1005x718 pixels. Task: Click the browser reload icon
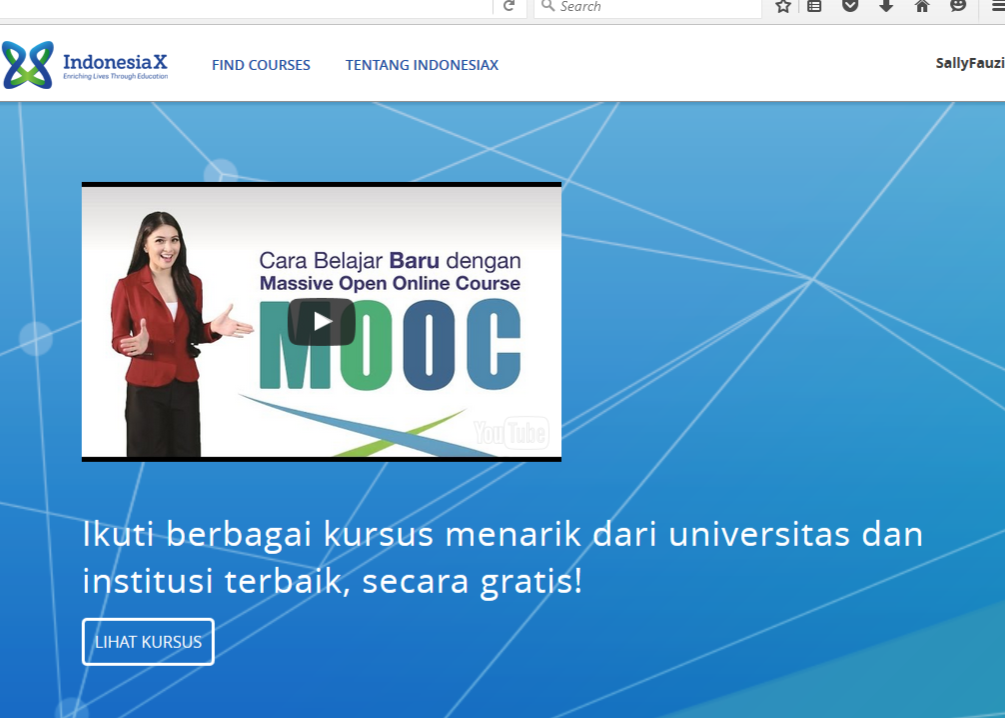[509, 6]
